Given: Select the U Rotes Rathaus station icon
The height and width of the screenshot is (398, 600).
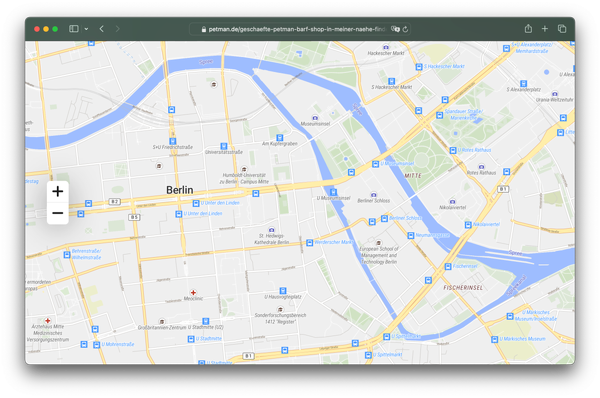Looking at the screenshot, I should tap(453, 150).
